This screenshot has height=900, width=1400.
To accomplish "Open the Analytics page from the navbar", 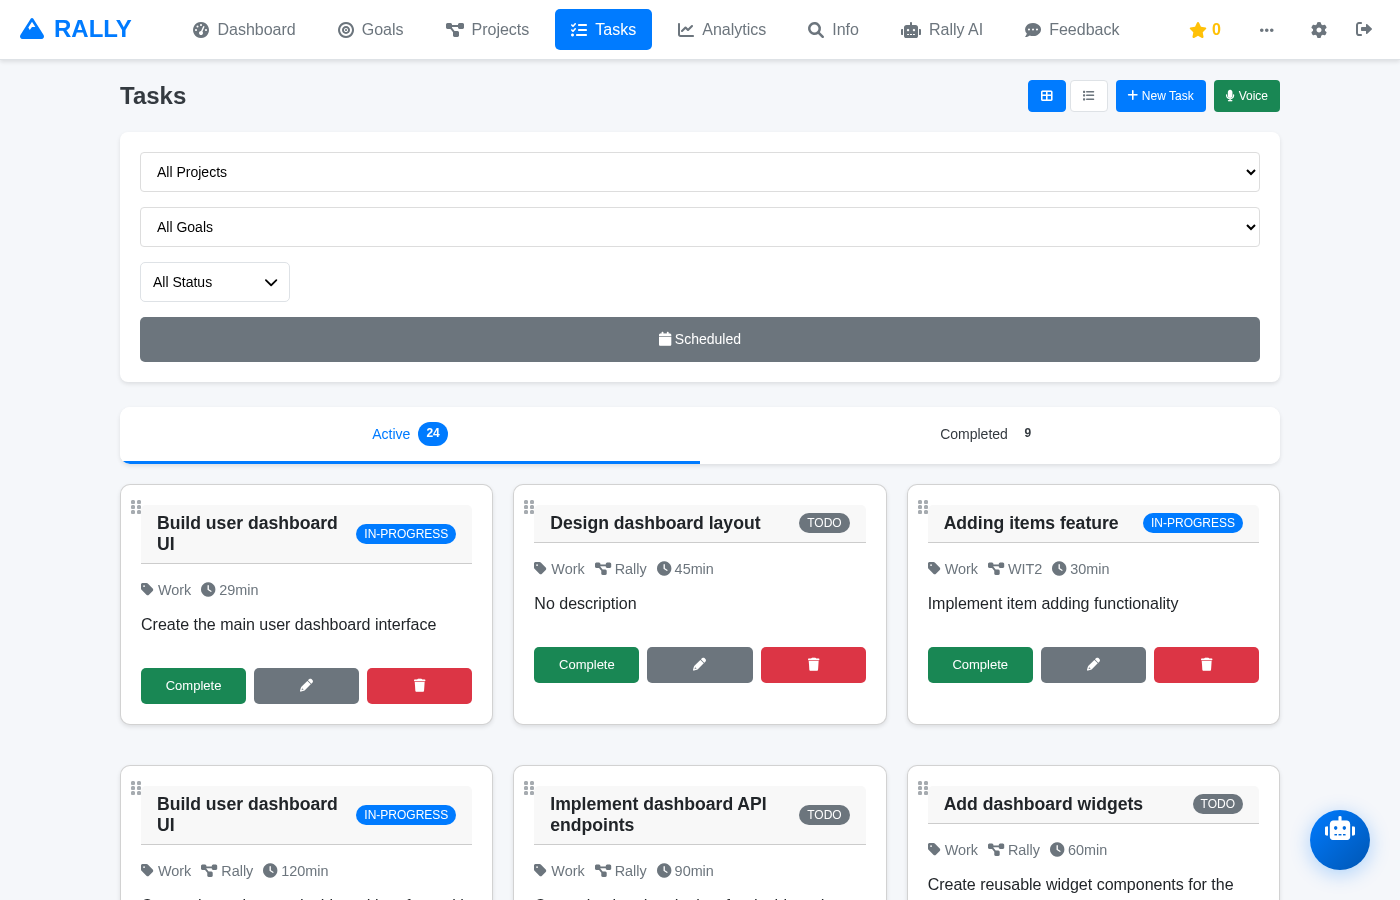I will point(721,29).
